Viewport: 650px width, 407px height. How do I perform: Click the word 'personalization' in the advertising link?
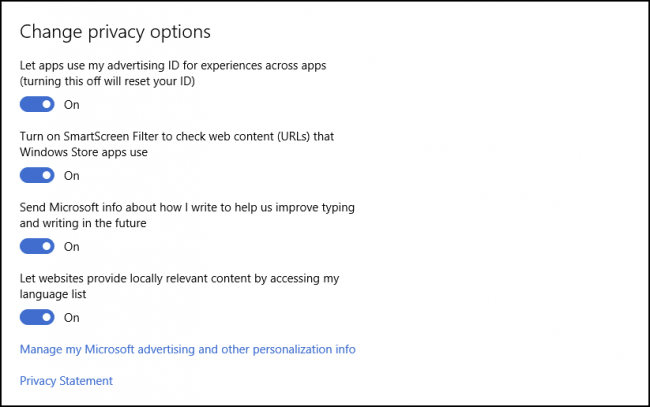click(x=292, y=349)
